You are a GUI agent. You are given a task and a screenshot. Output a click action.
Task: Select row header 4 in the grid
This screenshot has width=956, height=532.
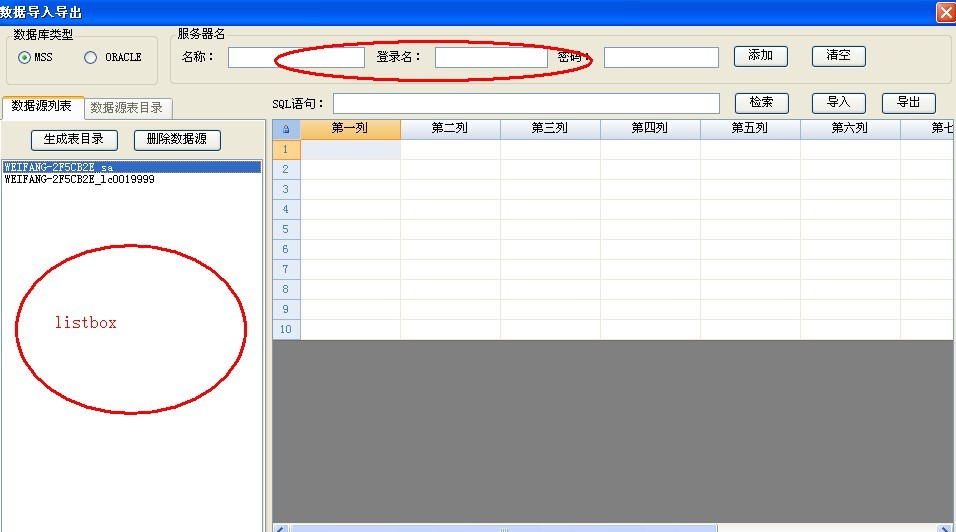pos(286,210)
